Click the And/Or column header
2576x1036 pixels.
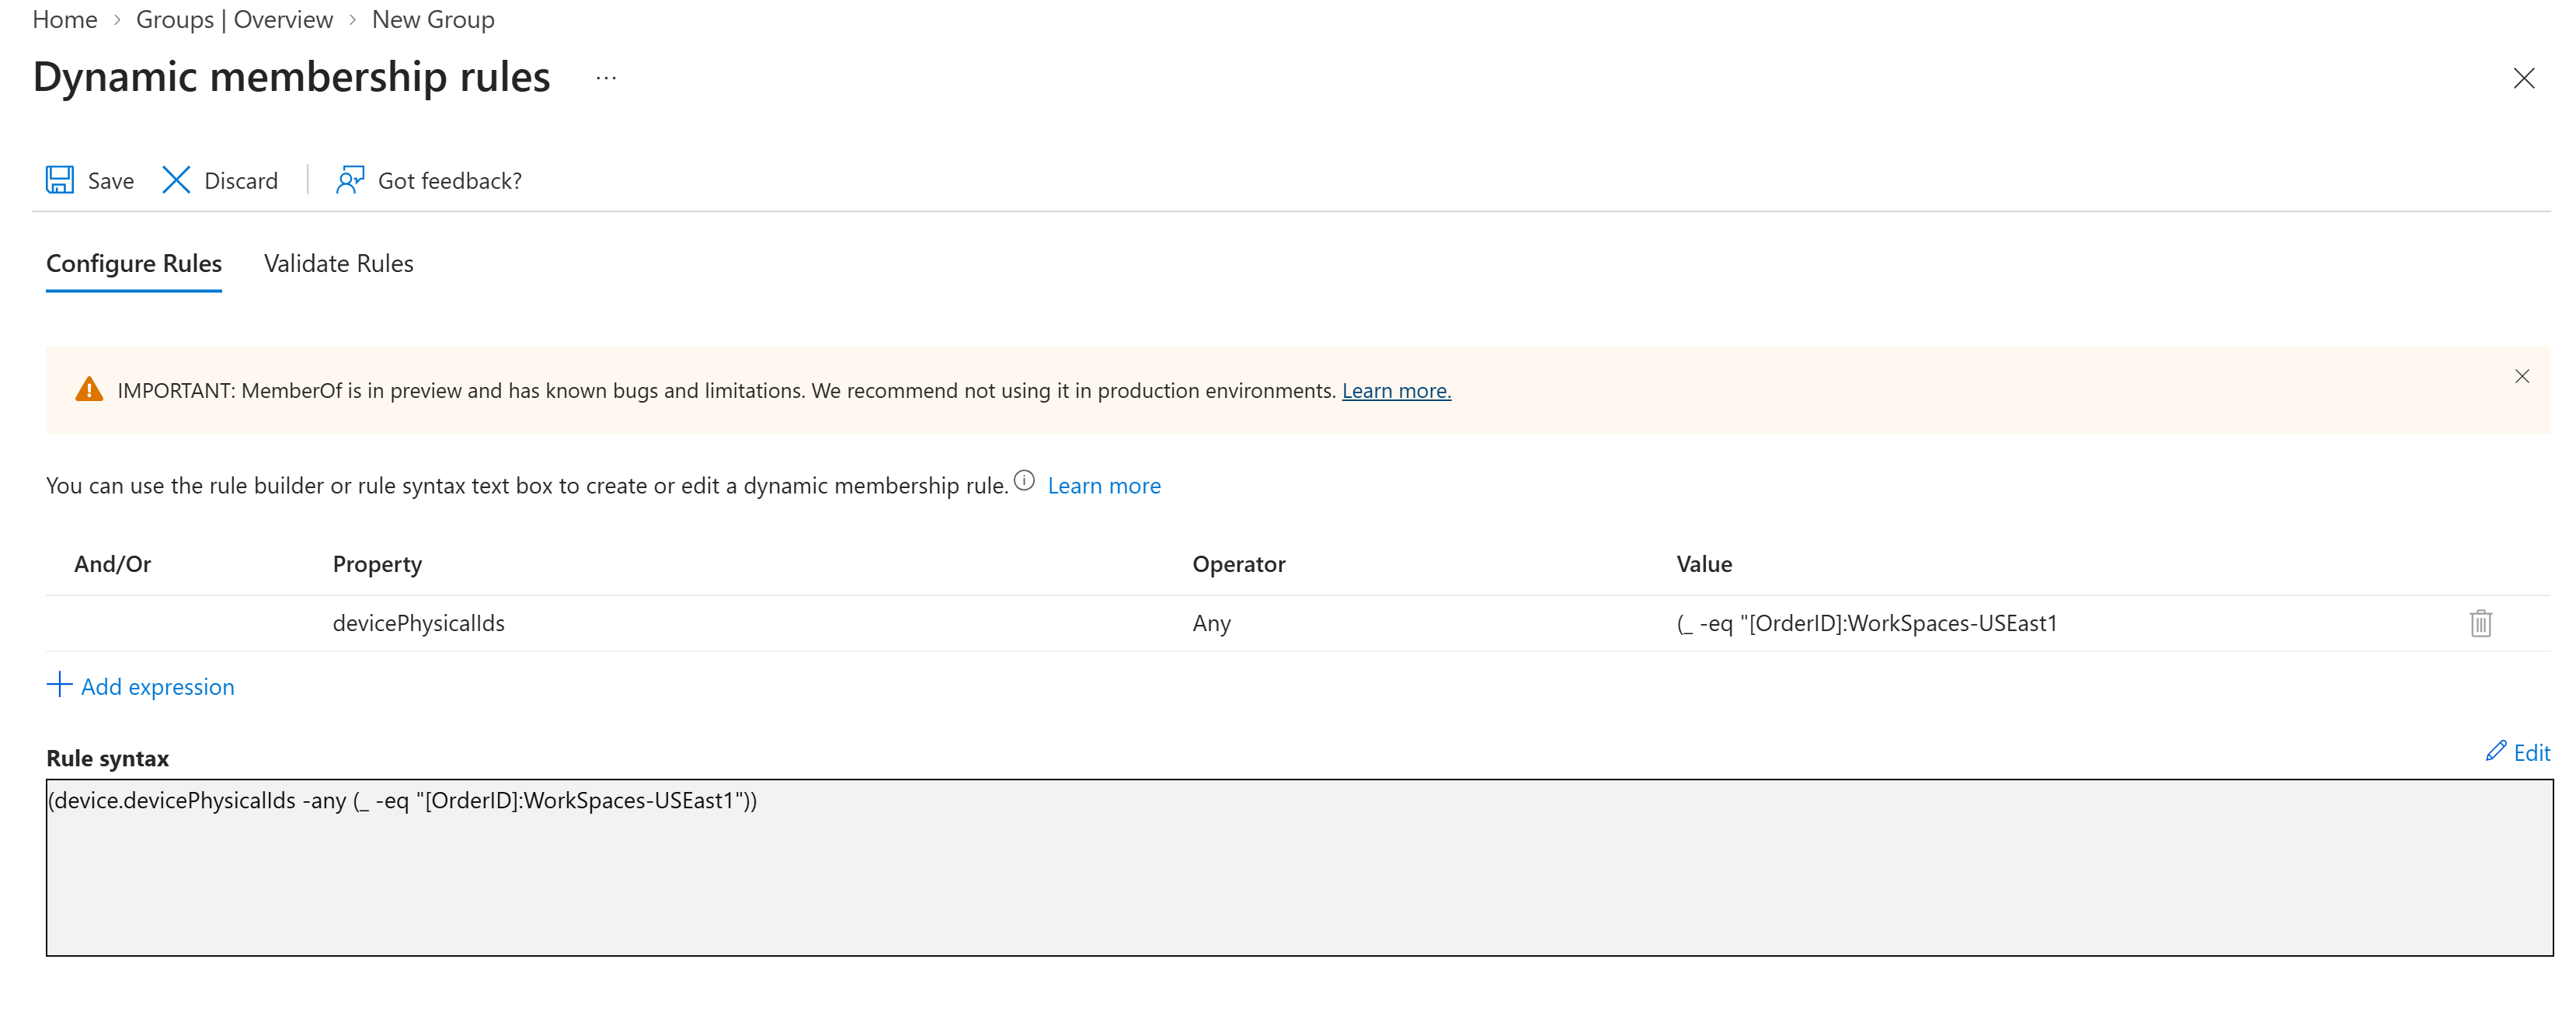(112, 565)
